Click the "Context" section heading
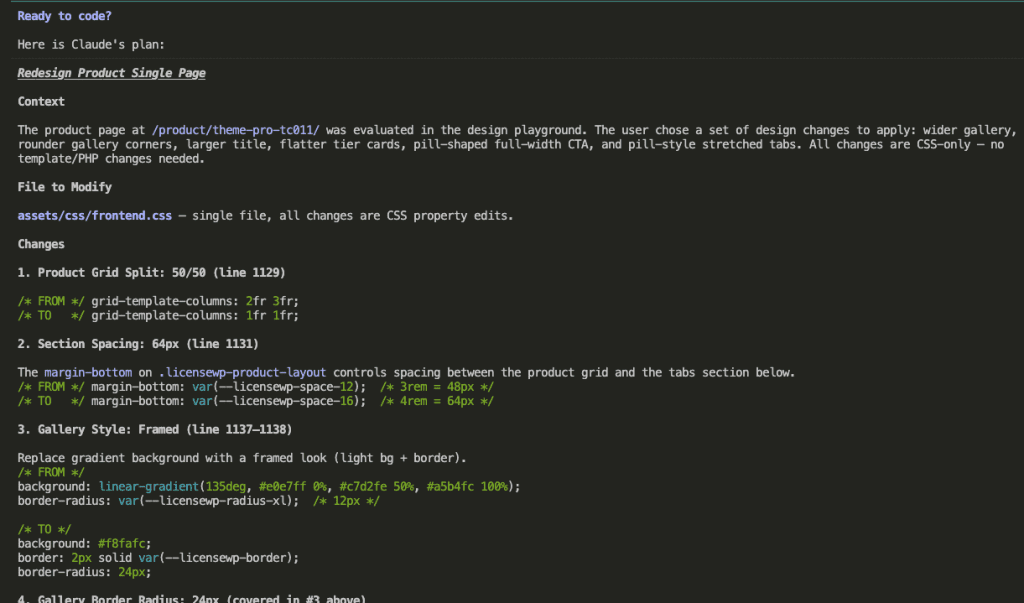 coord(40,101)
